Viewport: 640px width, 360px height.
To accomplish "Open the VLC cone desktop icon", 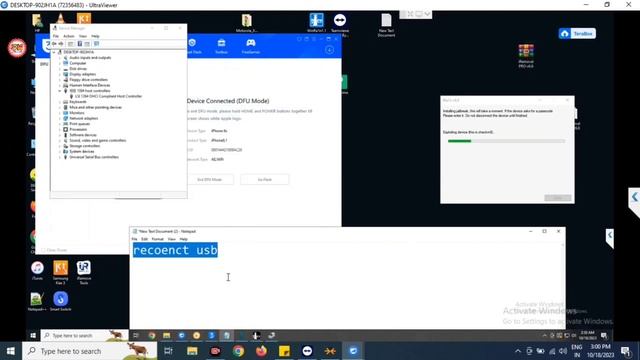I will click(60, 19).
